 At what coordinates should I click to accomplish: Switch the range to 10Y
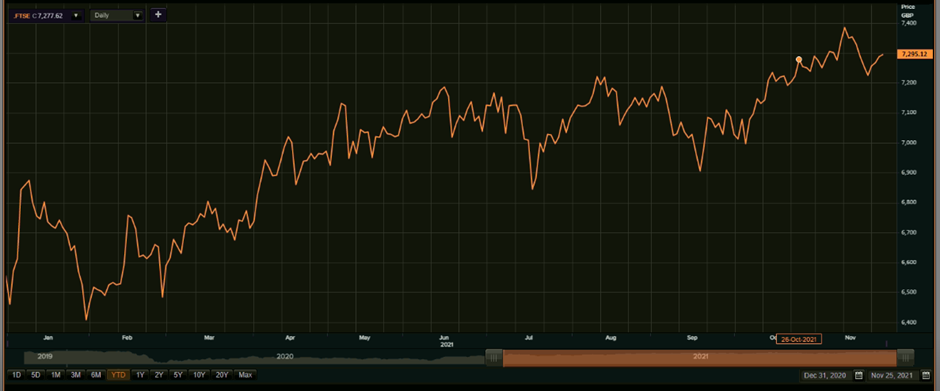tap(199, 375)
